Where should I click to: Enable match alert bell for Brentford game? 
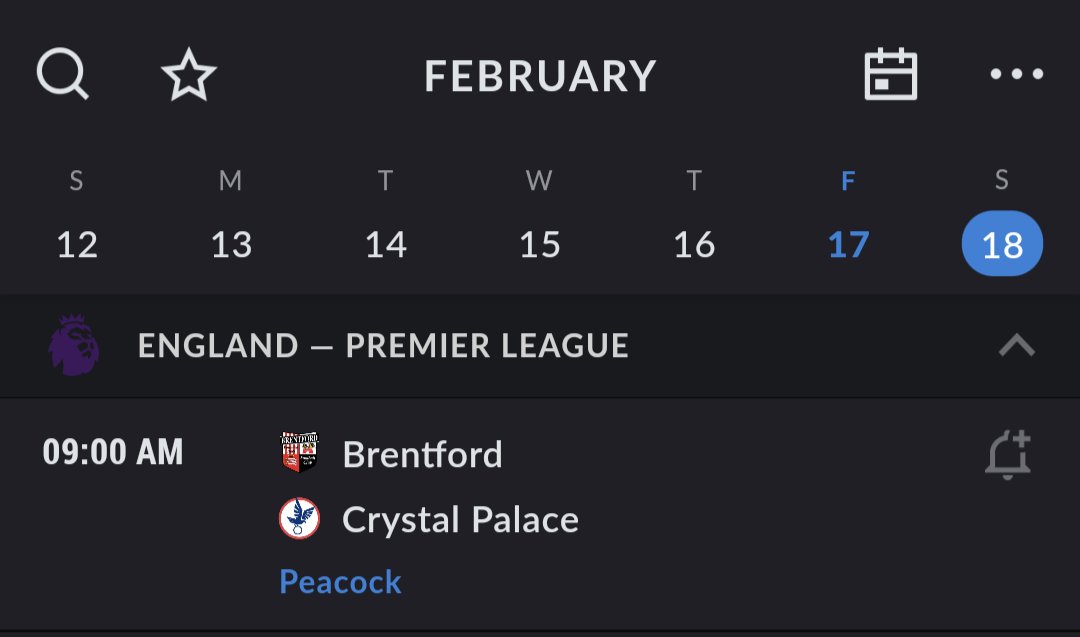(1007, 456)
